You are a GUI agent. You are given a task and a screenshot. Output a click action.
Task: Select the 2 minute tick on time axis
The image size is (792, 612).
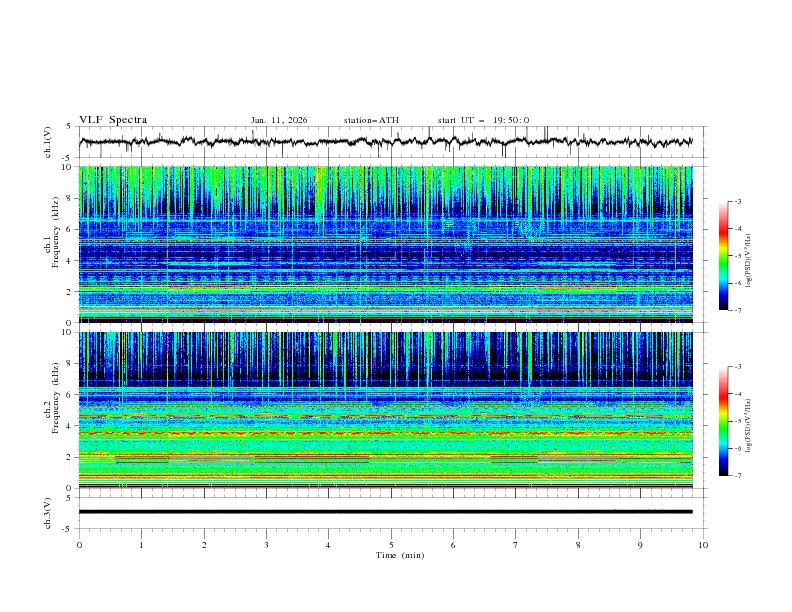coord(204,545)
